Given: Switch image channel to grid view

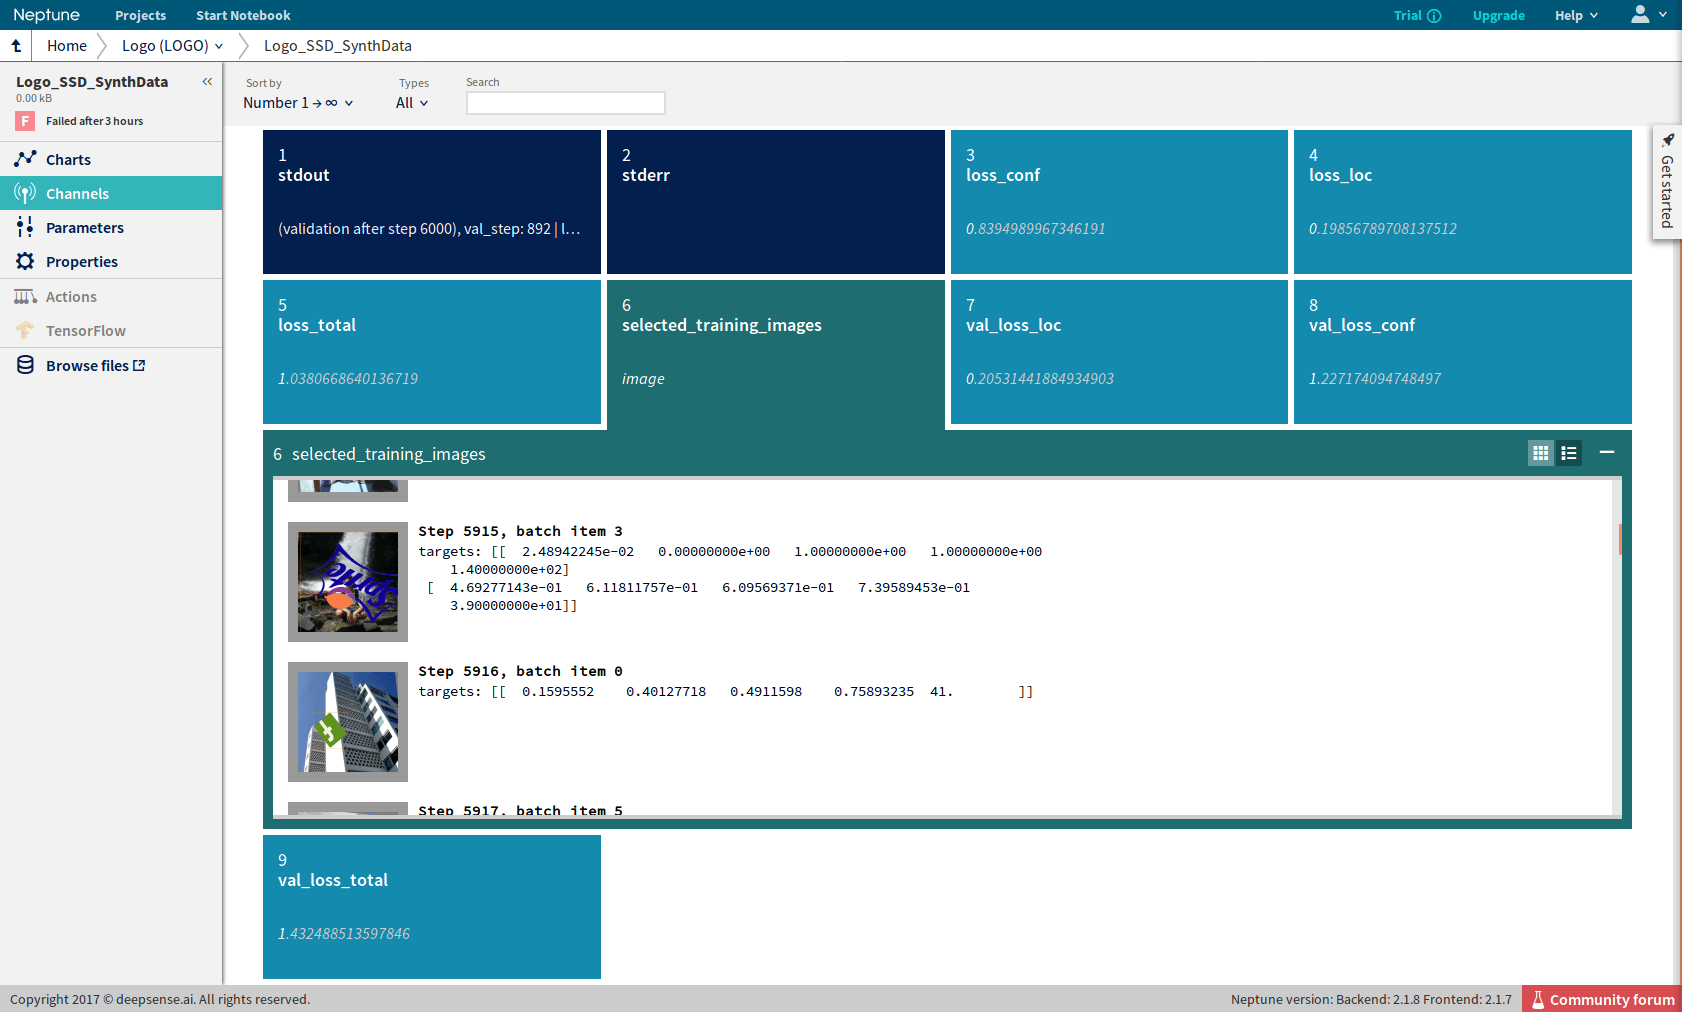Looking at the screenshot, I should click(1540, 453).
